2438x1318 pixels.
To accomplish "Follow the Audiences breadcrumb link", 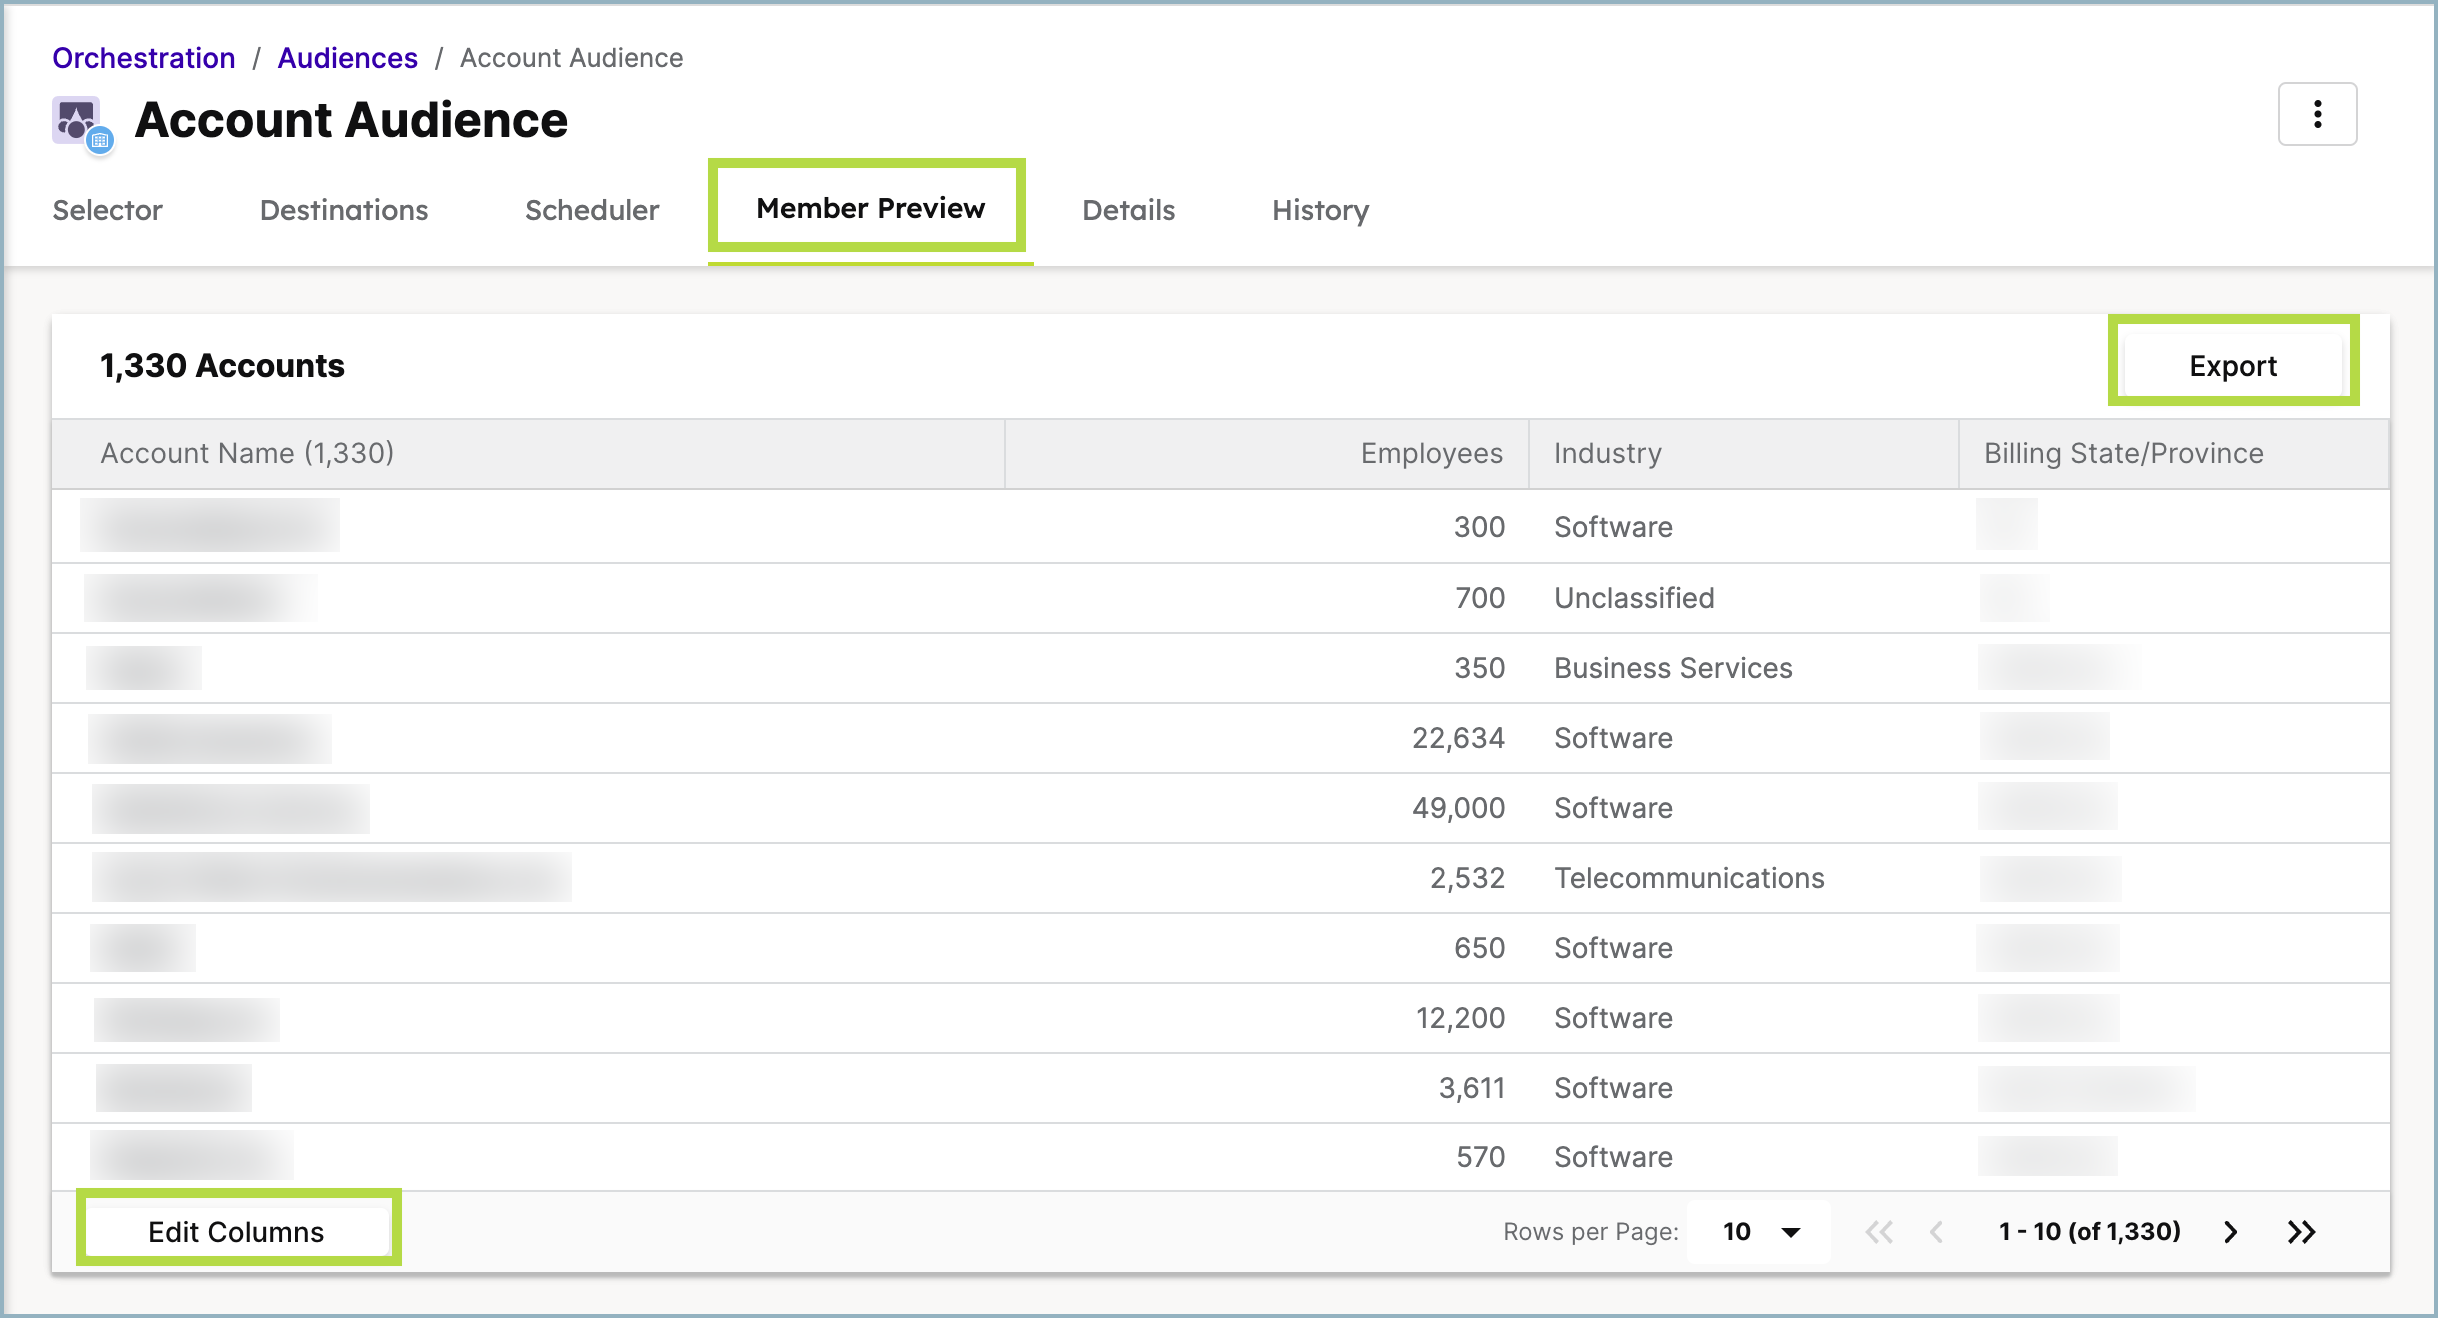I will [348, 58].
